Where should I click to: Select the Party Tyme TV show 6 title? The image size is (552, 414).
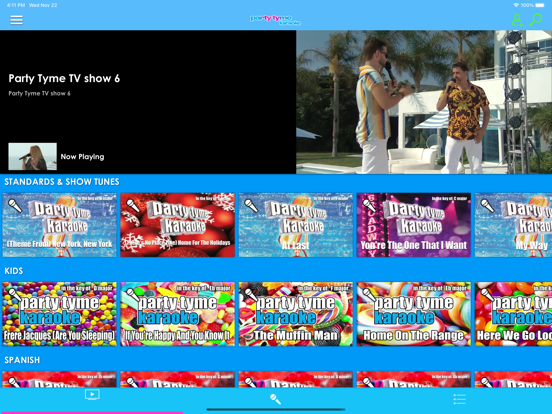pyautogui.click(x=64, y=78)
